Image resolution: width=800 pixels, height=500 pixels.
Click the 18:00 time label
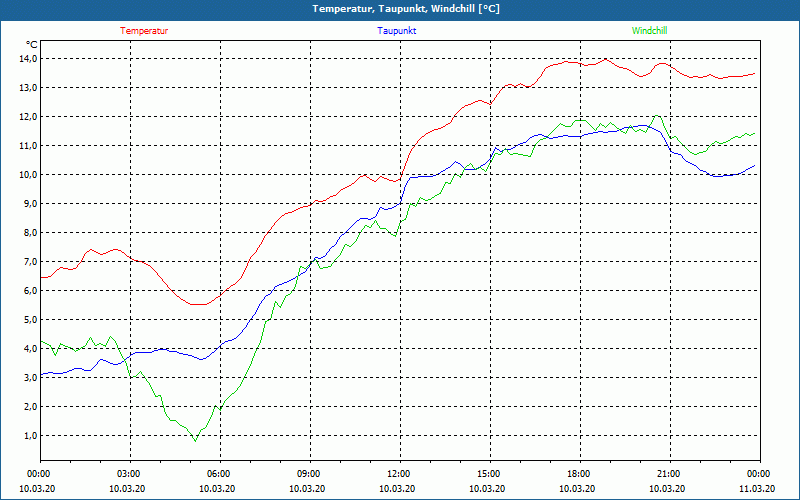[x=580, y=474]
